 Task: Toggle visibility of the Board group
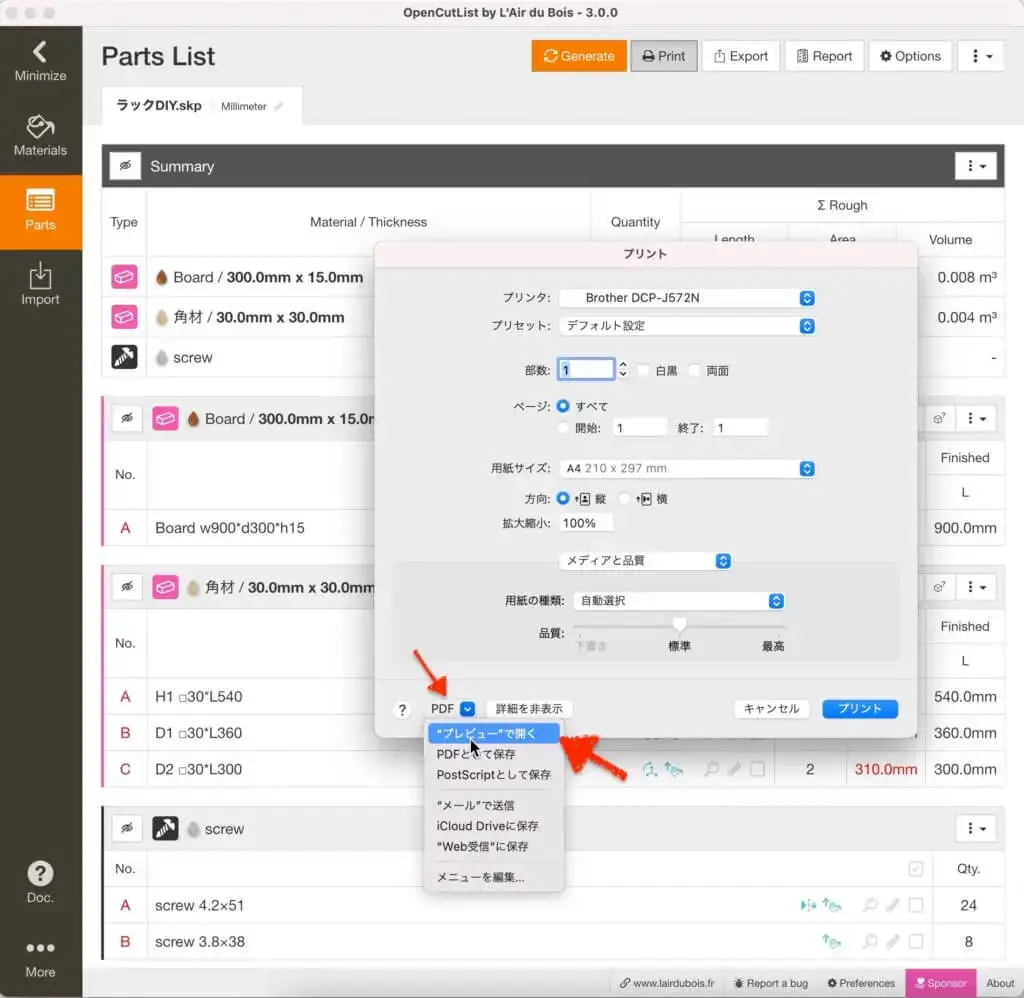pyautogui.click(x=127, y=418)
